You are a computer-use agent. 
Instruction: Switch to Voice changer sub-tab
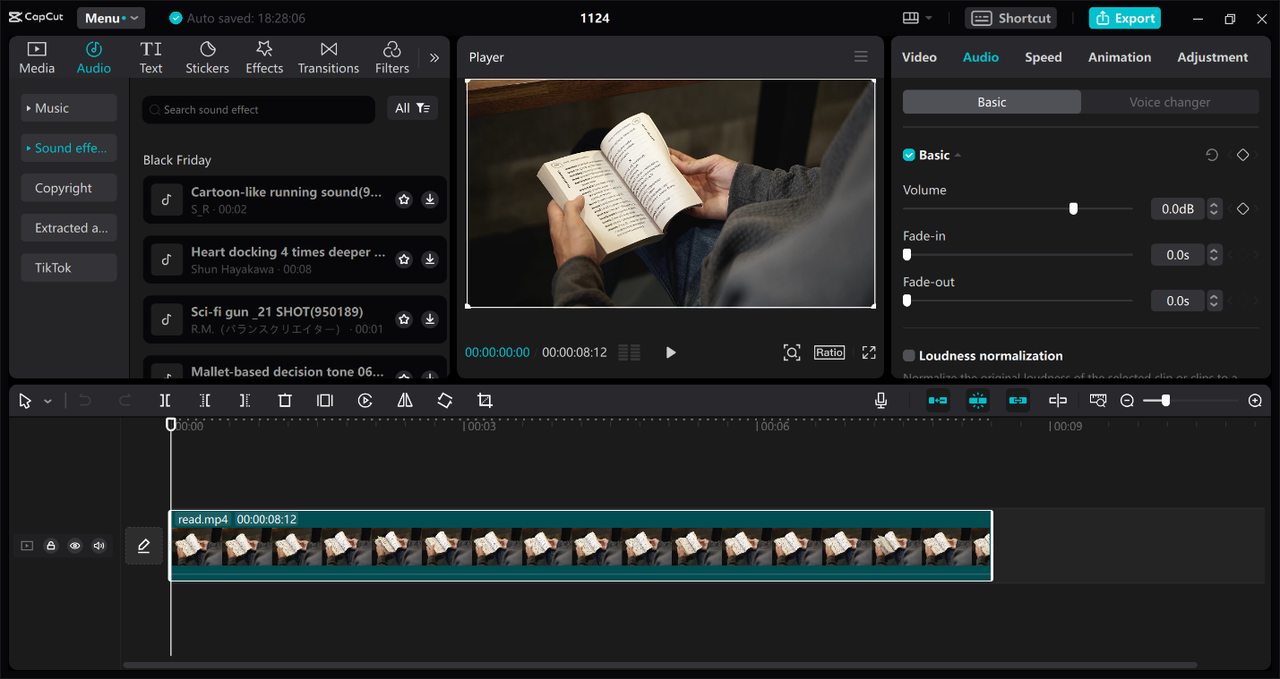(1170, 102)
